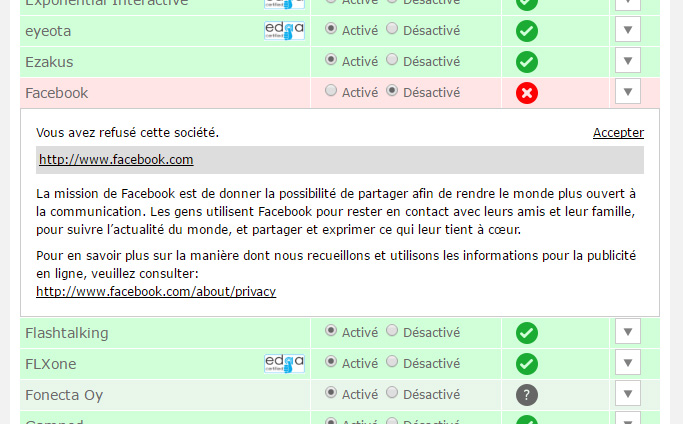Expand details arrow for Fonecta Oy row
This screenshot has height=424, width=683.
pyautogui.click(x=628, y=393)
